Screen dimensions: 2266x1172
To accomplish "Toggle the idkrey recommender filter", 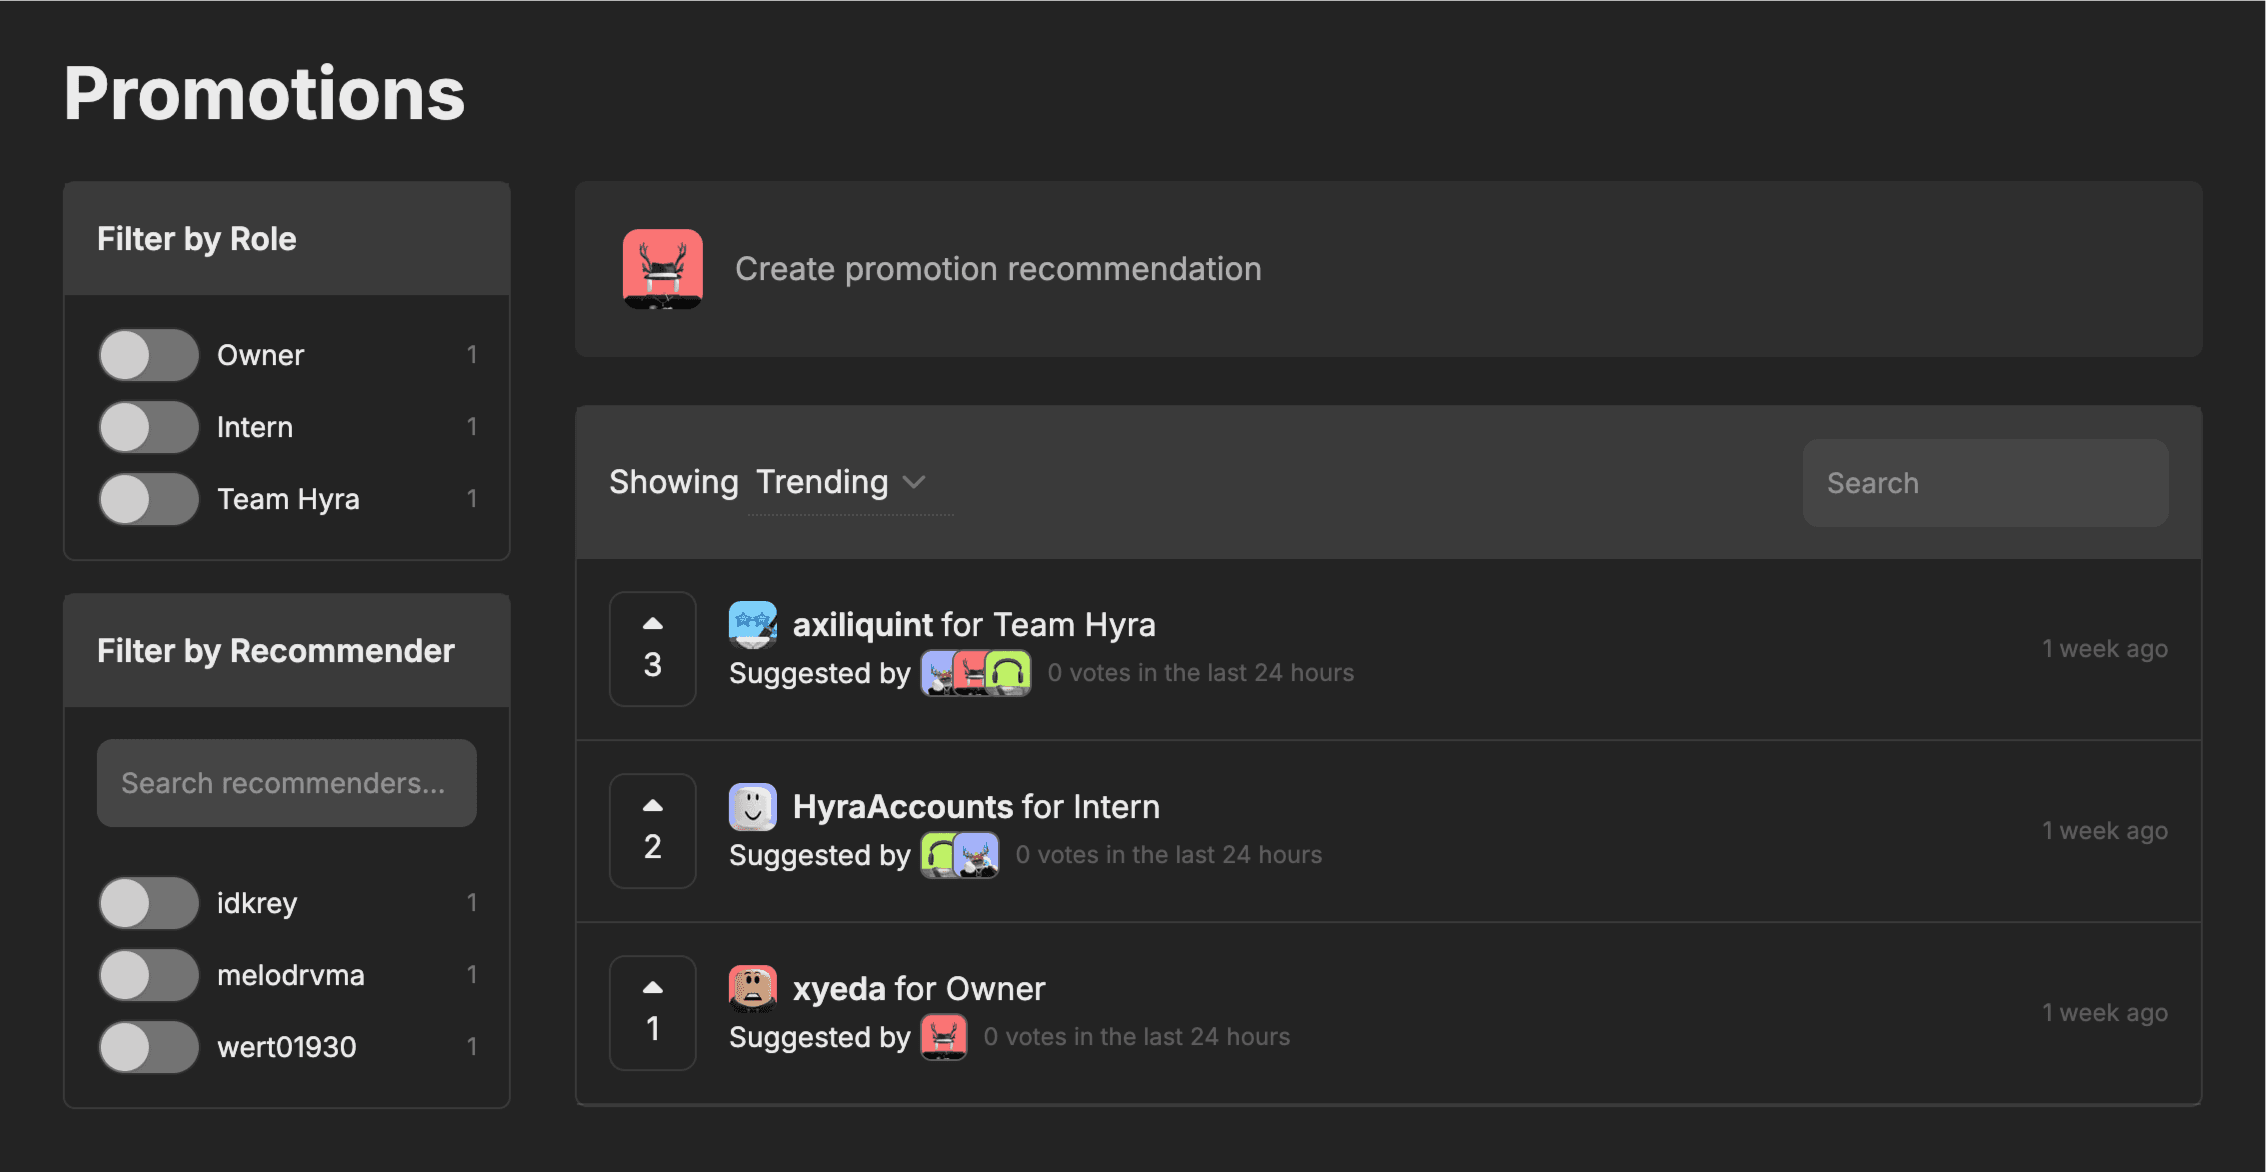I will (149, 903).
